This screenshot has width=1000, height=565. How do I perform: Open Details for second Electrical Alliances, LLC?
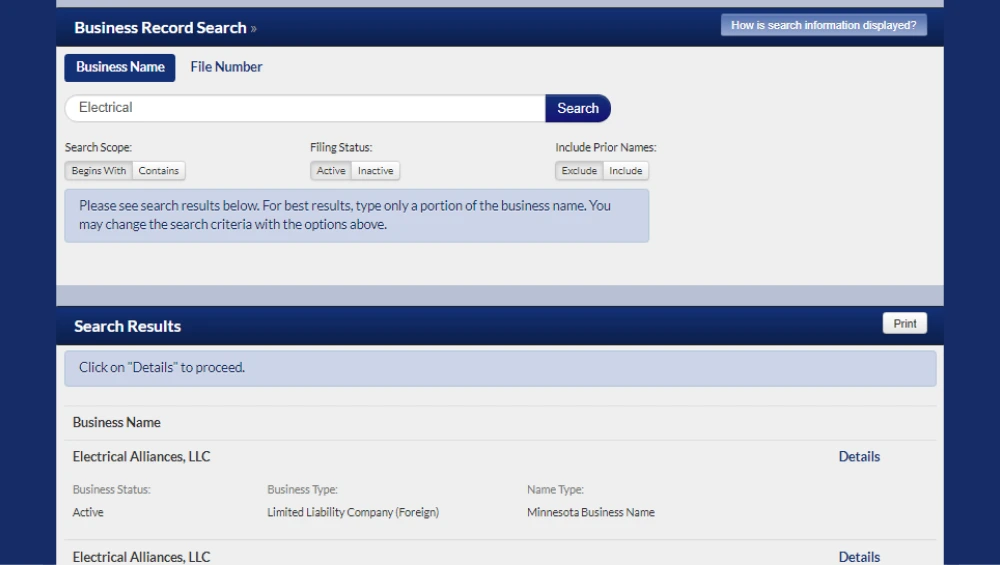point(859,556)
